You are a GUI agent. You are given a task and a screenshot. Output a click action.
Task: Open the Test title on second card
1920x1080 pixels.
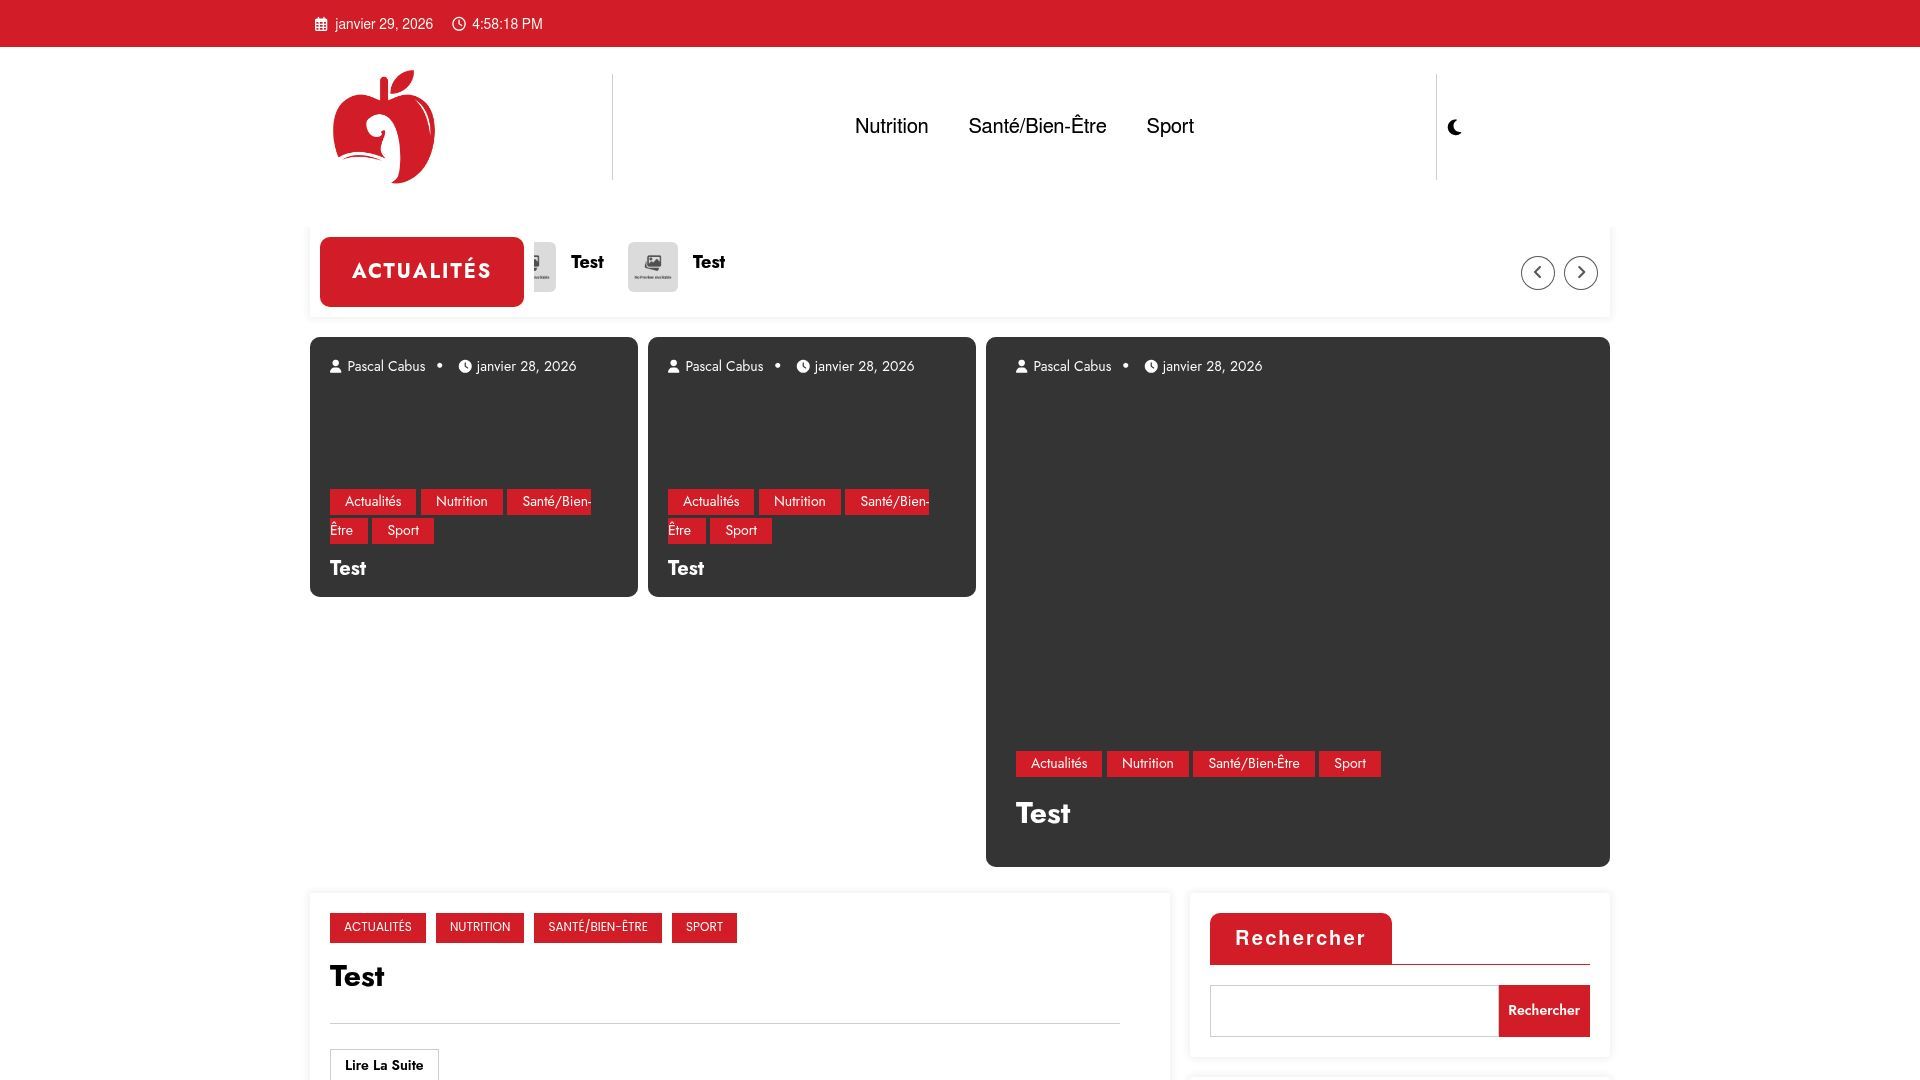click(686, 568)
